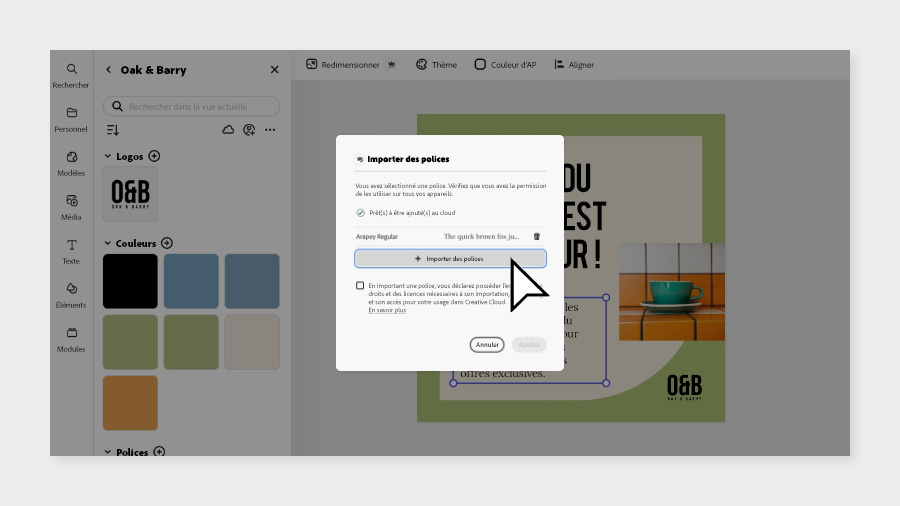Open the Aligner toolbar option
The height and width of the screenshot is (506, 900).
point(574,64)
